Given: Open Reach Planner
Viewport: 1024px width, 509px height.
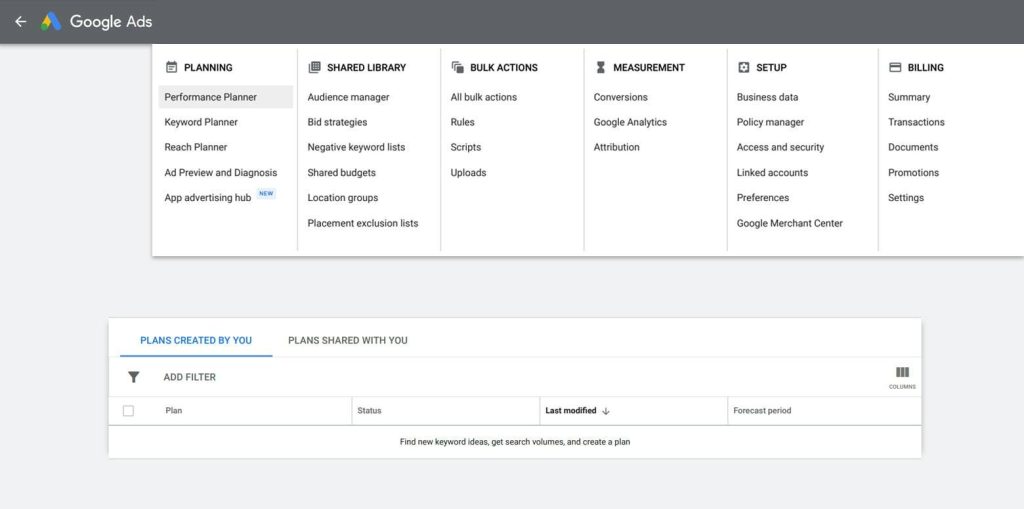Looking at the screenshot, I should [196, 147].
